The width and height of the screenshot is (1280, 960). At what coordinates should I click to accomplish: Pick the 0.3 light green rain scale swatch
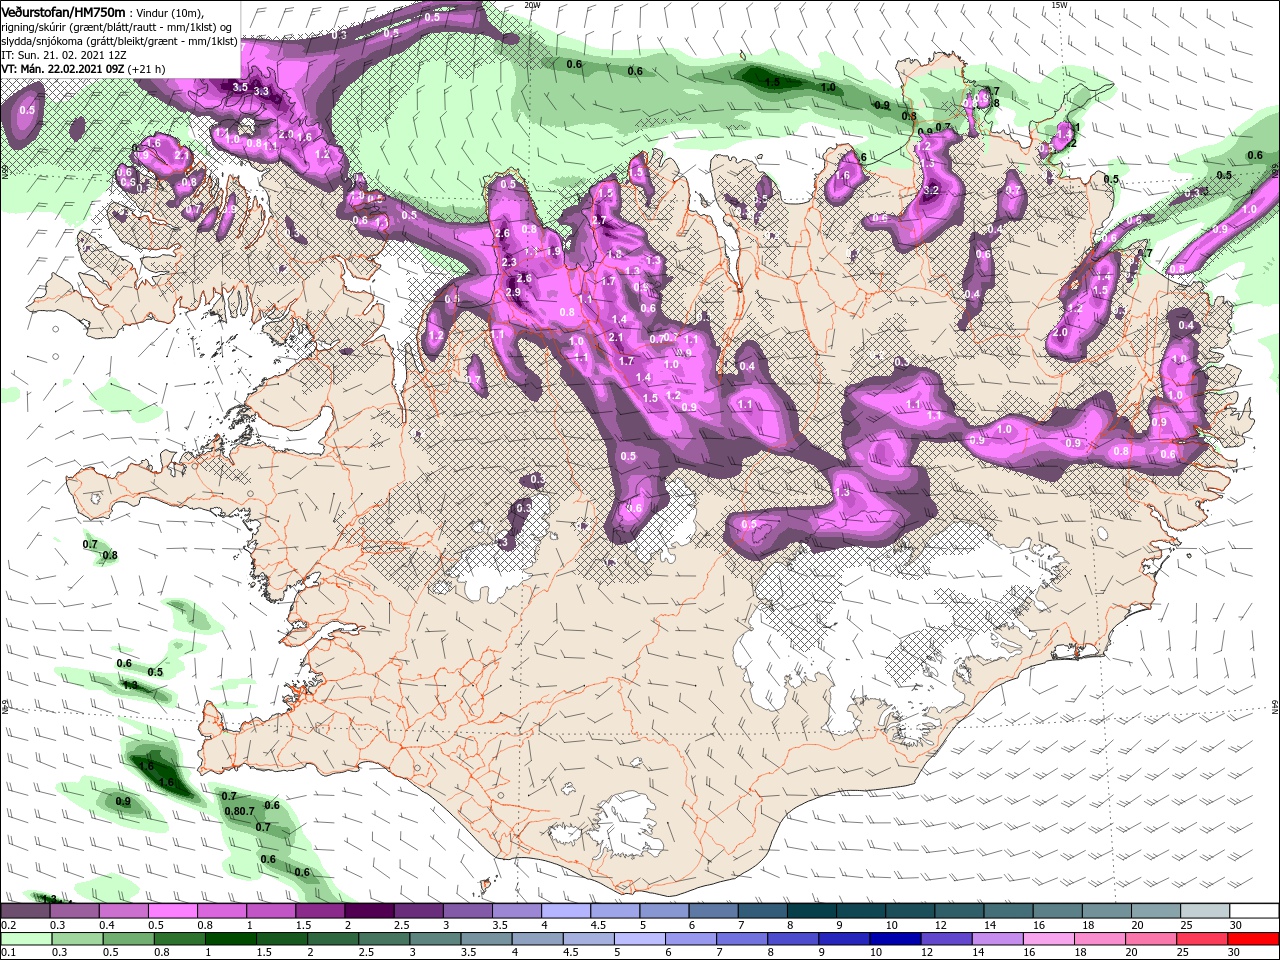click(x=76, y=939)
